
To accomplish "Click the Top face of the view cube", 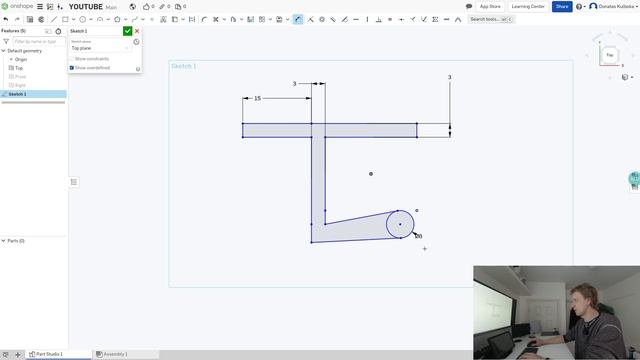I will coord(610,55).
